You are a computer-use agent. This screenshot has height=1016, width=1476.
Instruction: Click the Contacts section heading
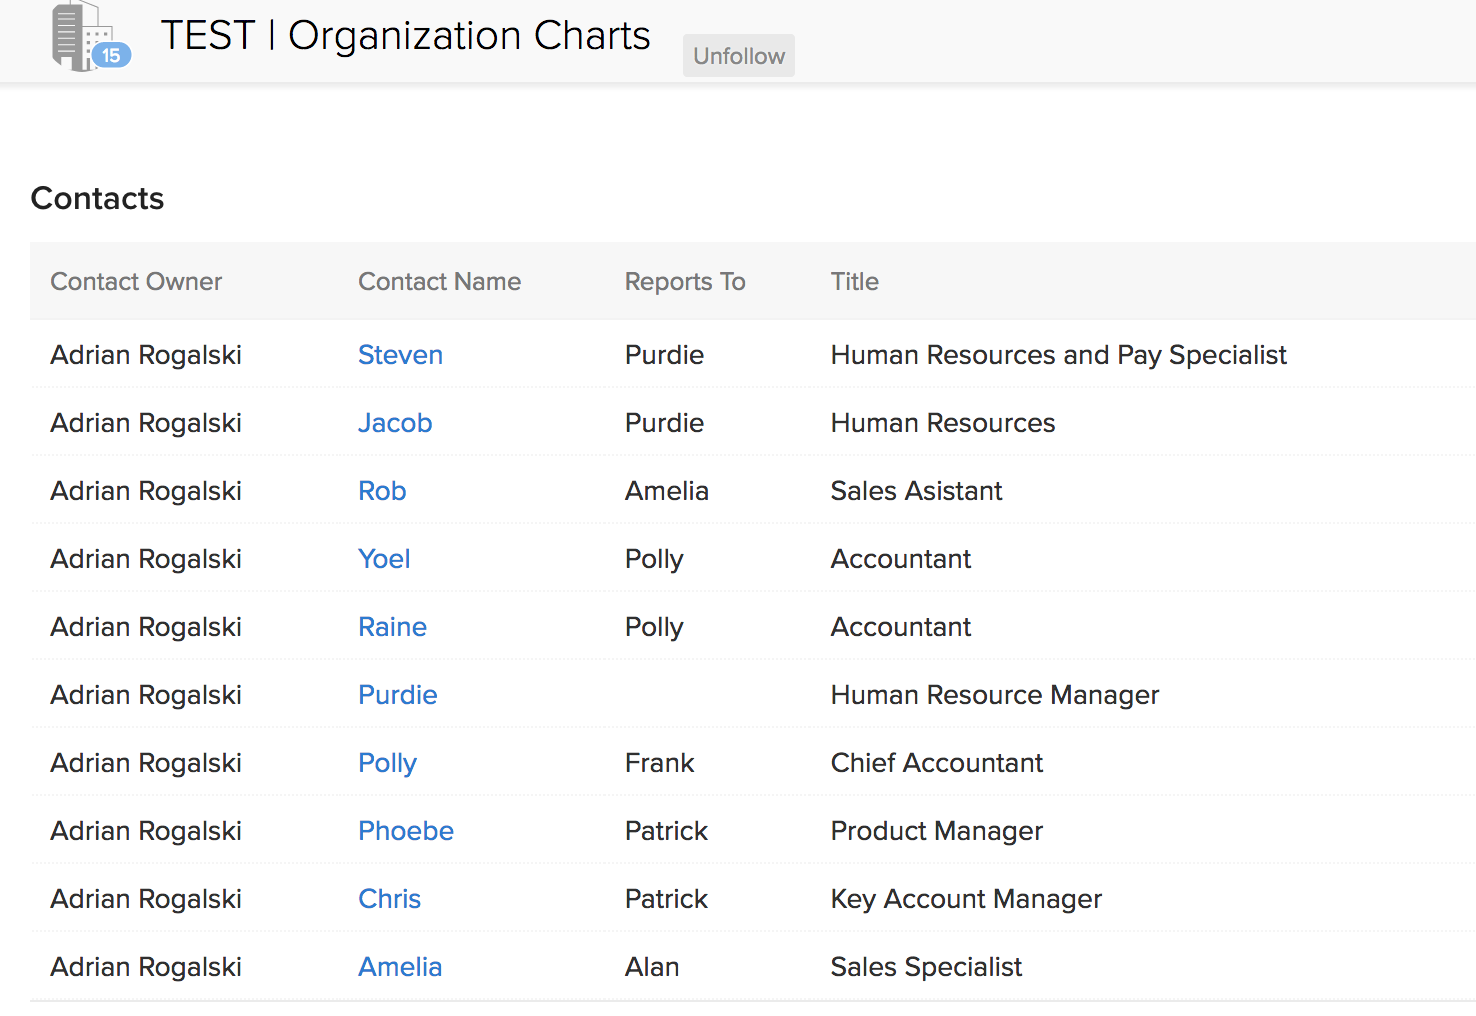click(97, 198)
